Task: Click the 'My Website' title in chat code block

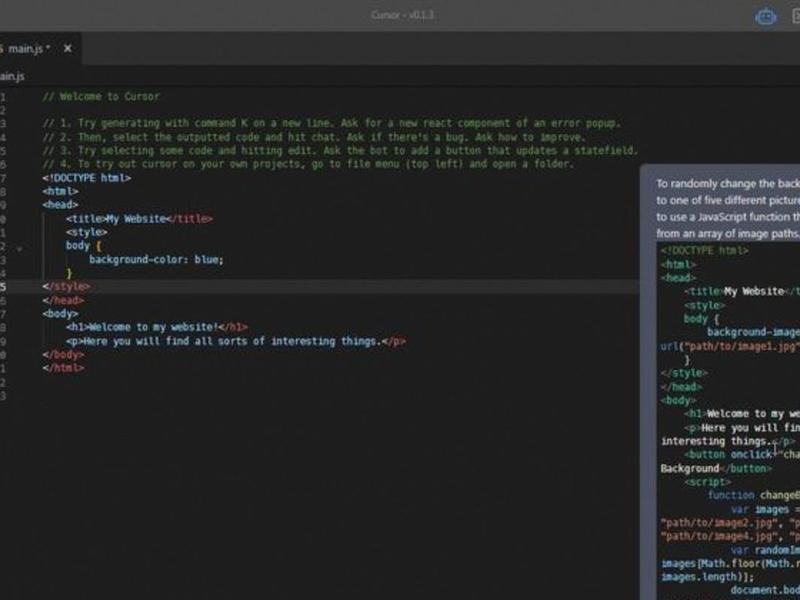Action: click(x=754, y=291)
